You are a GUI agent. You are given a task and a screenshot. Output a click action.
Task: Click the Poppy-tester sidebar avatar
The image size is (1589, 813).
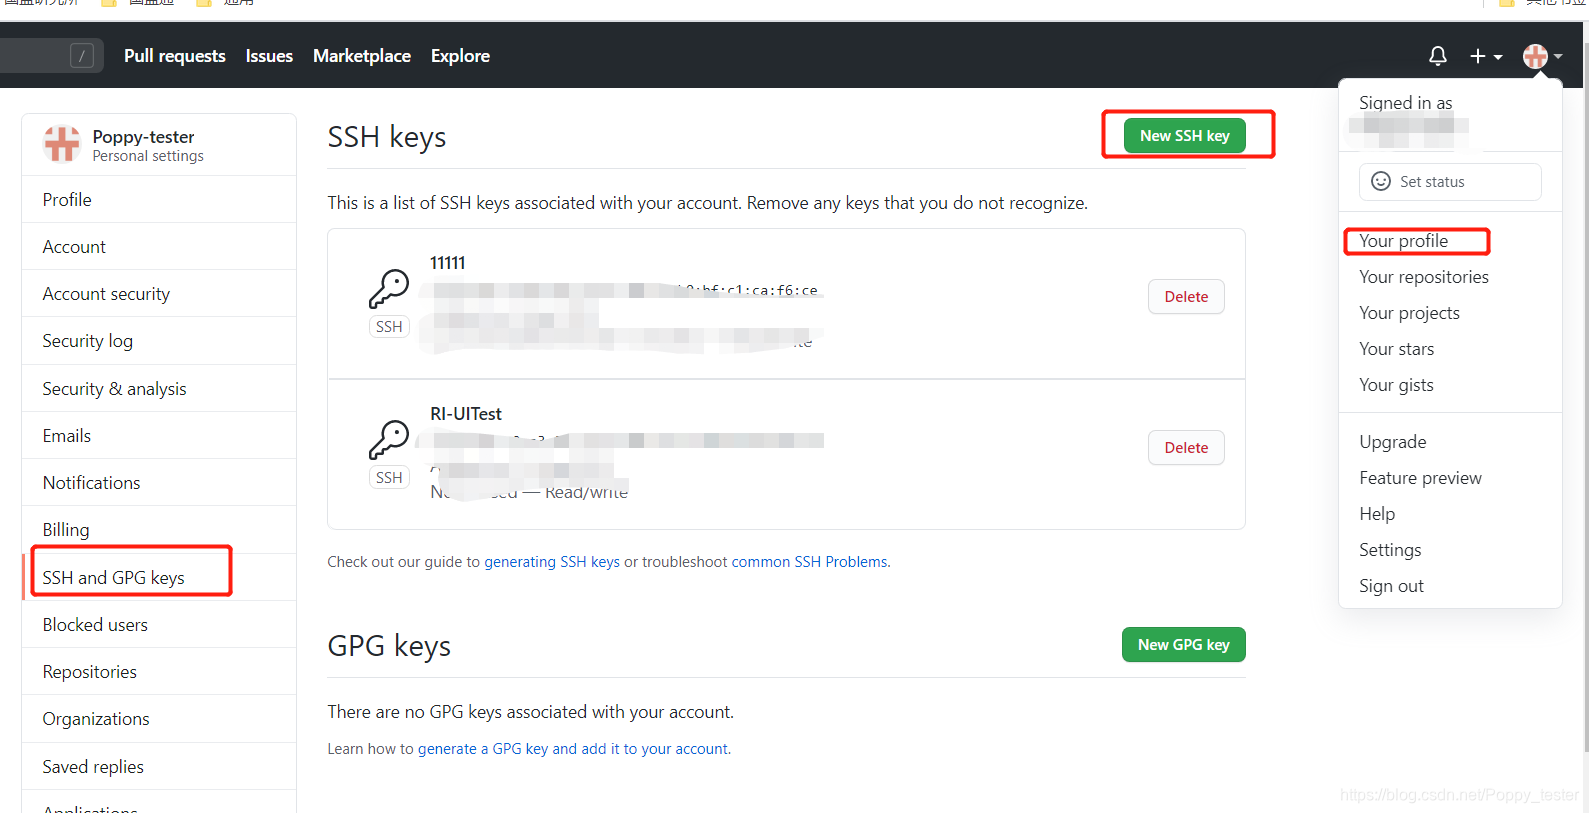tap(62, 144)
